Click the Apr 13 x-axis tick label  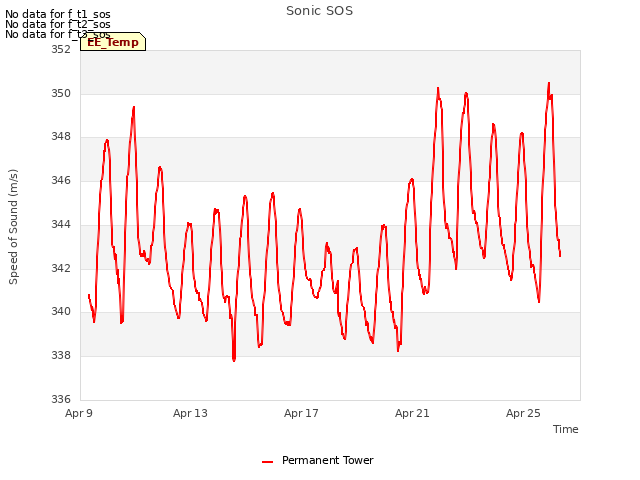click(x=190, y=413)
